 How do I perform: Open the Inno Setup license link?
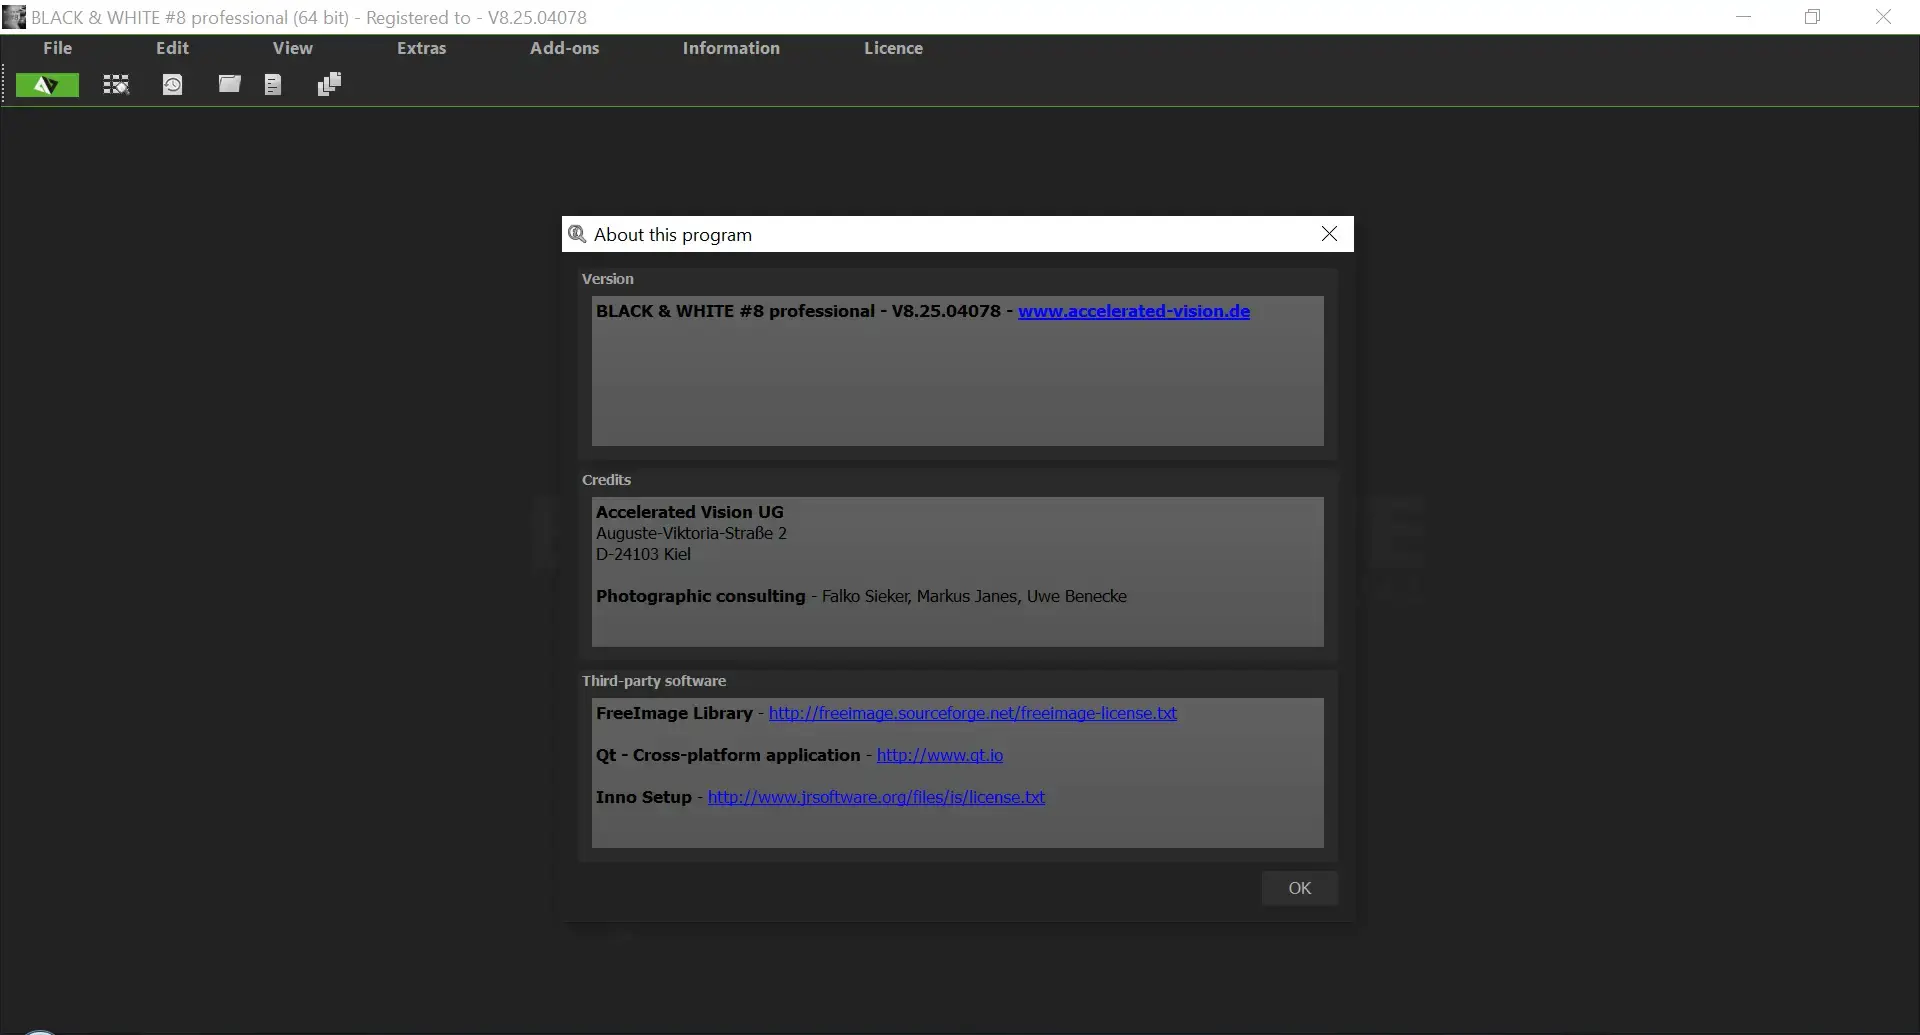coord(876,797)
